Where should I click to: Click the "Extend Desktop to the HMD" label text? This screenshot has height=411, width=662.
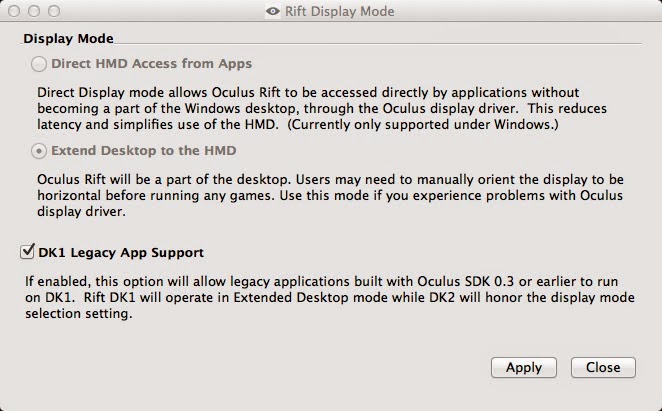click(x=143, y=151)
